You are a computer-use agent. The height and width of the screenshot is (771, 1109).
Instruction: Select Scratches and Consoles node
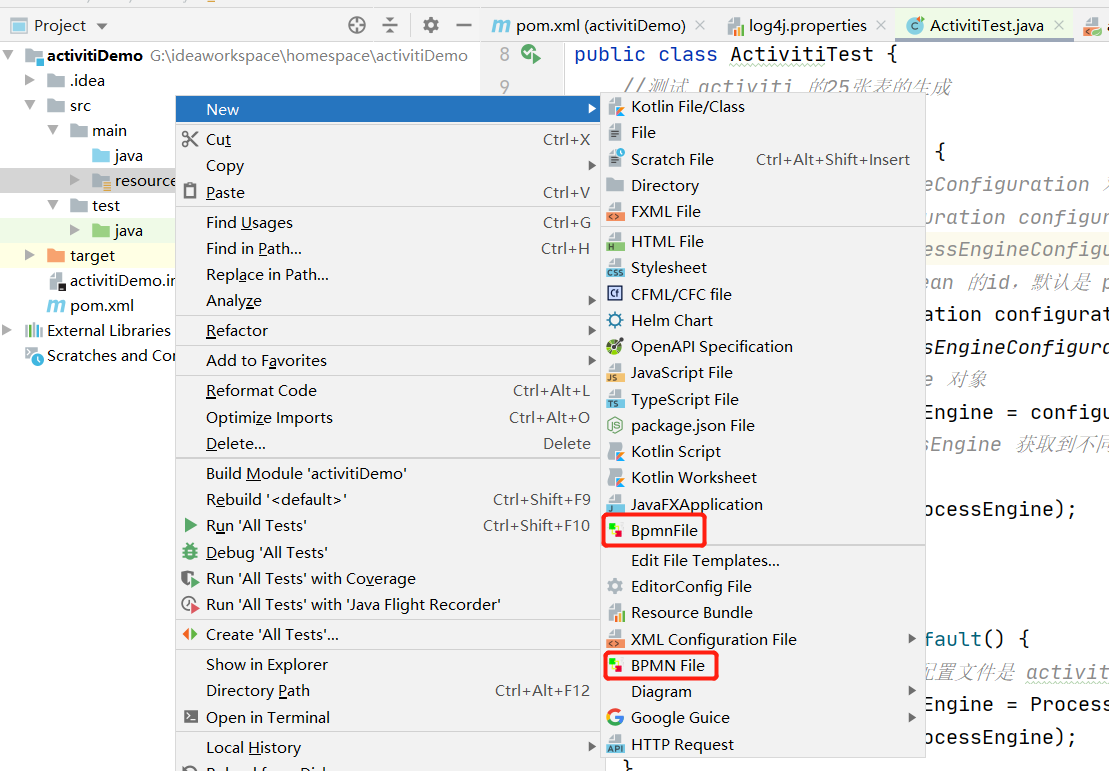tap(100, 356)
